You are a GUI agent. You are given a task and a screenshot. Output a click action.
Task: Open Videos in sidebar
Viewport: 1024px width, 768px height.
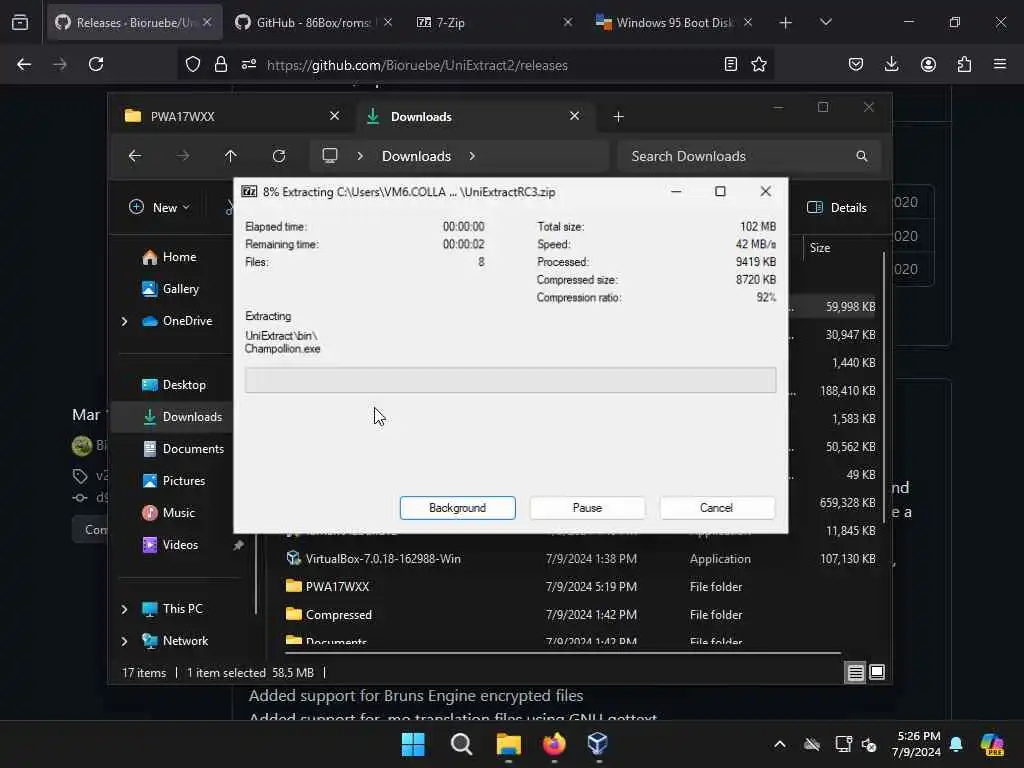coord(170,545)
